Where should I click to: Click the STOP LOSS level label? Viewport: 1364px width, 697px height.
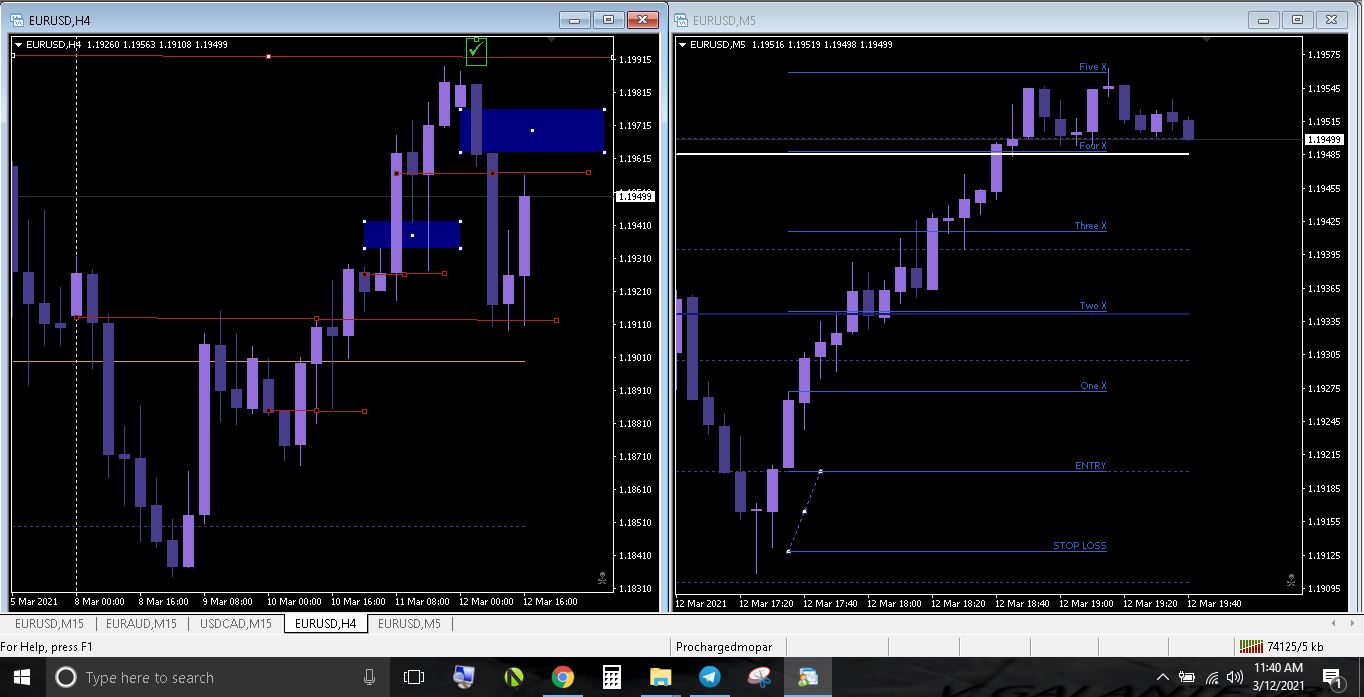(1080, 546)
